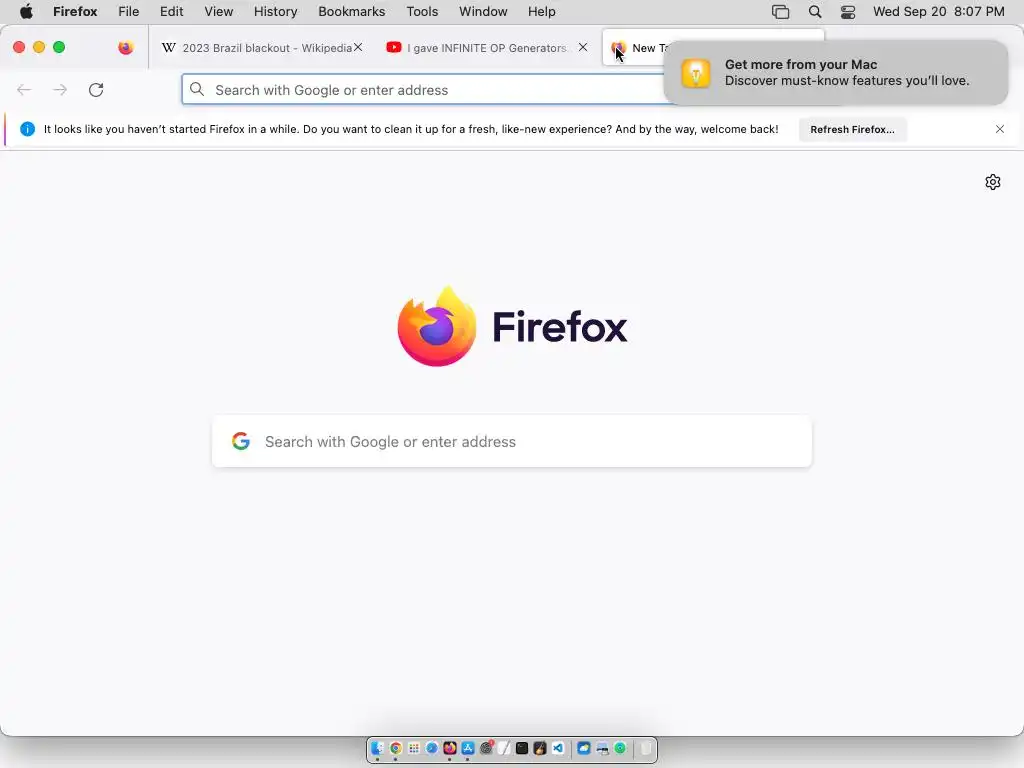1024x768 pixels.
Task: Open the green Find My icon in the Dock
Action: [x=620, y=748]
